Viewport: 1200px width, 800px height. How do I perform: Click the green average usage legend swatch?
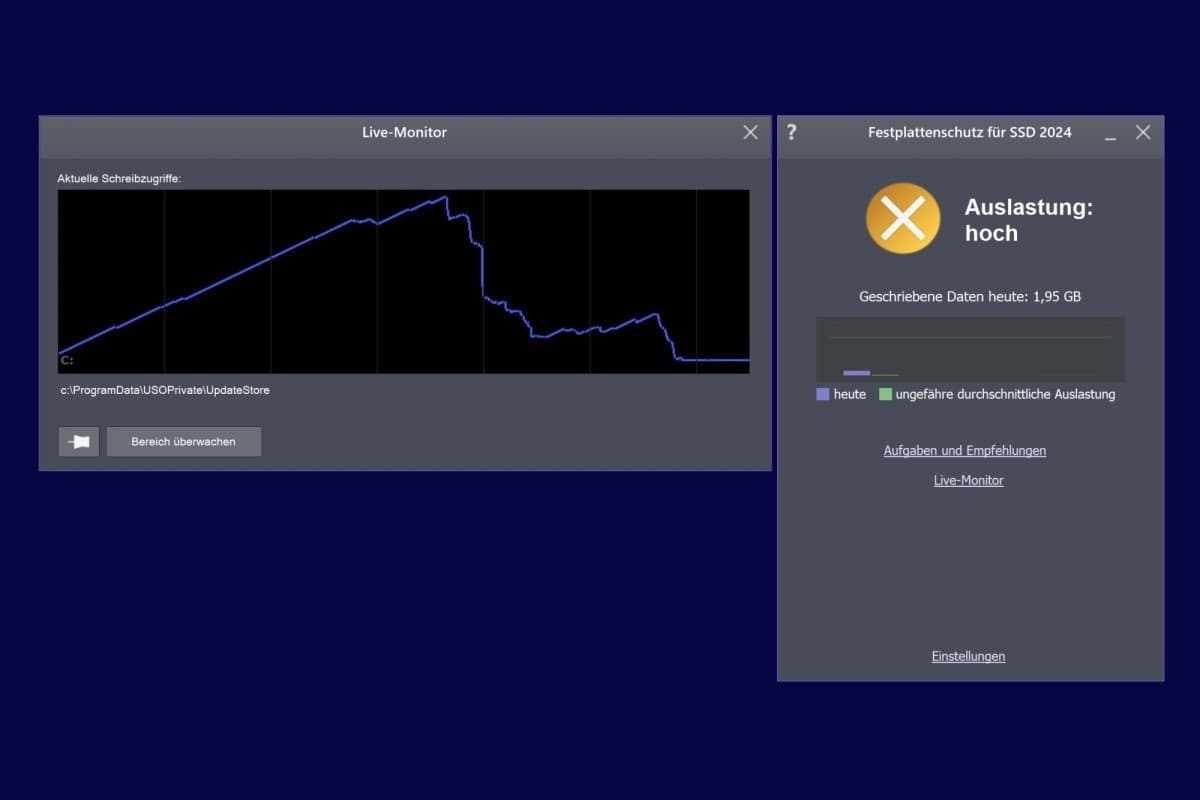pos(885,395)
